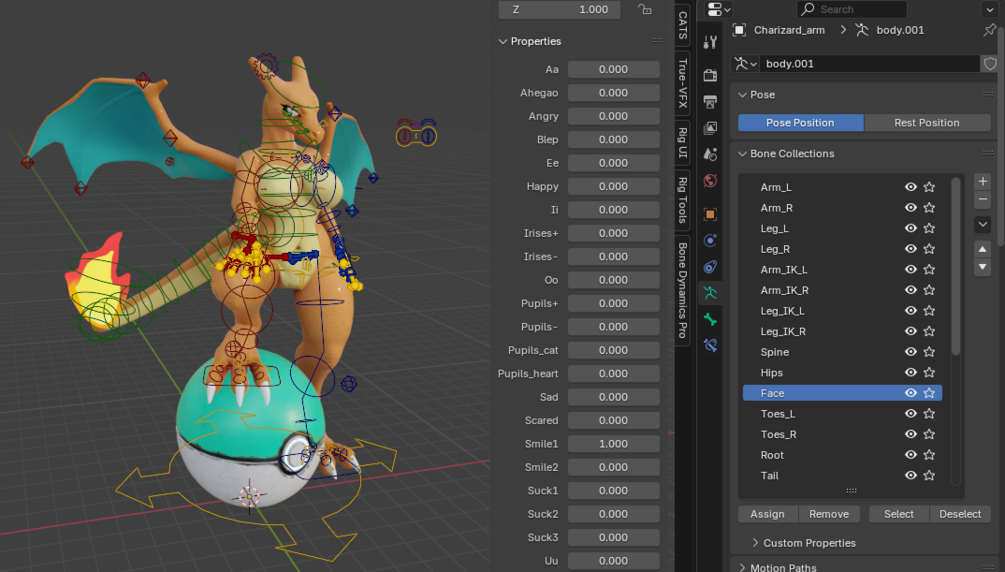Switch armature to Pose Position

tap(801, 122)
